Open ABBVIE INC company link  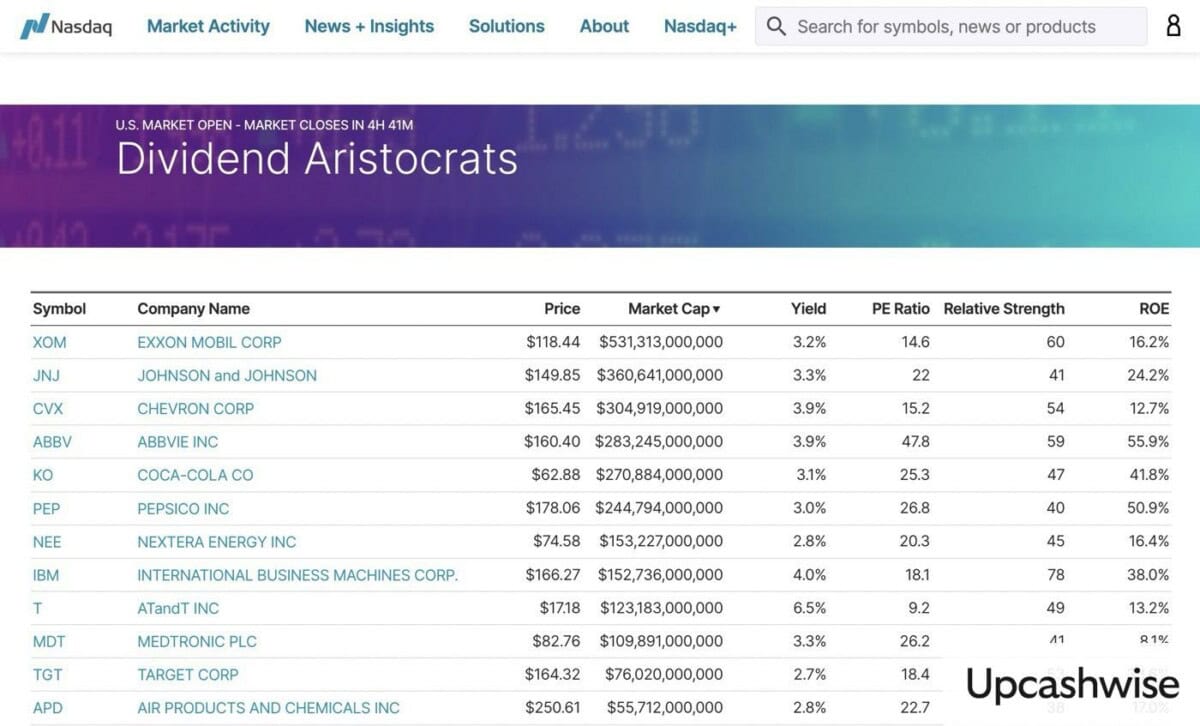point(177,441)
